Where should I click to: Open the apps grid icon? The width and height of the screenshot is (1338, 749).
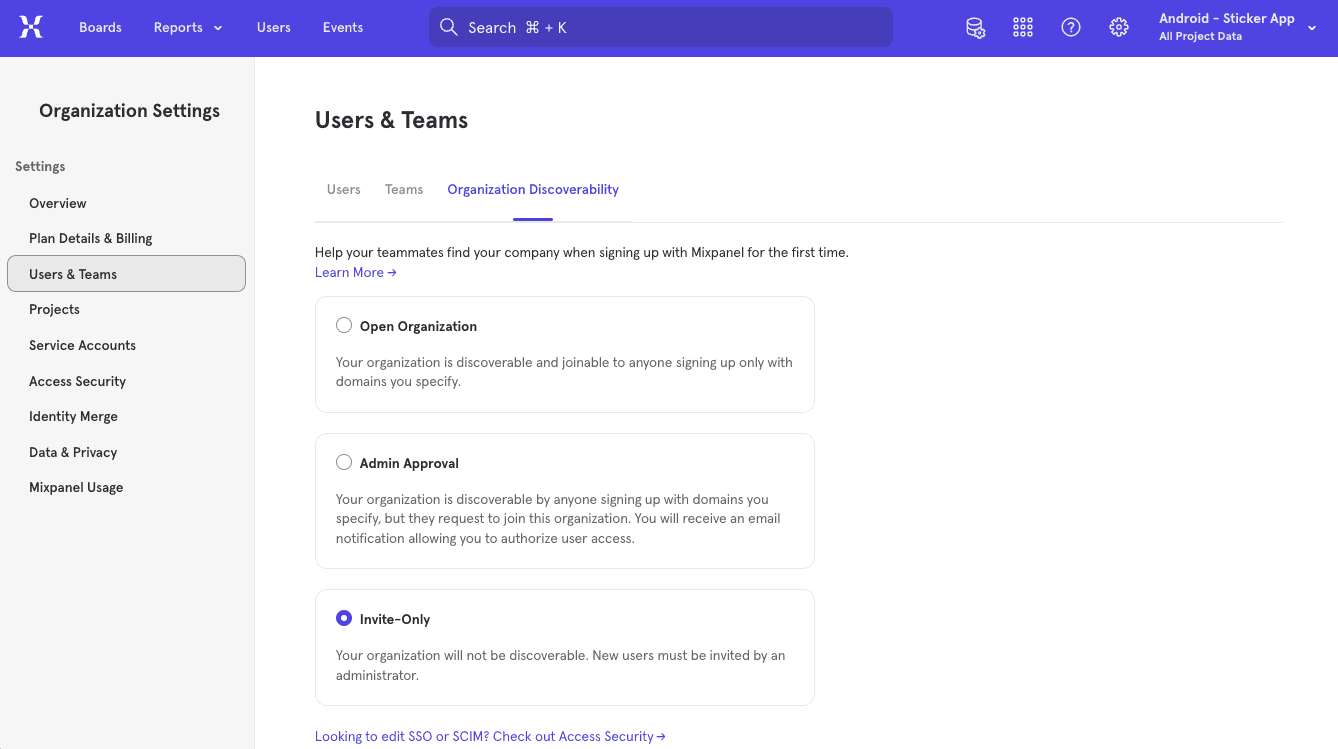click(1022, 28)
